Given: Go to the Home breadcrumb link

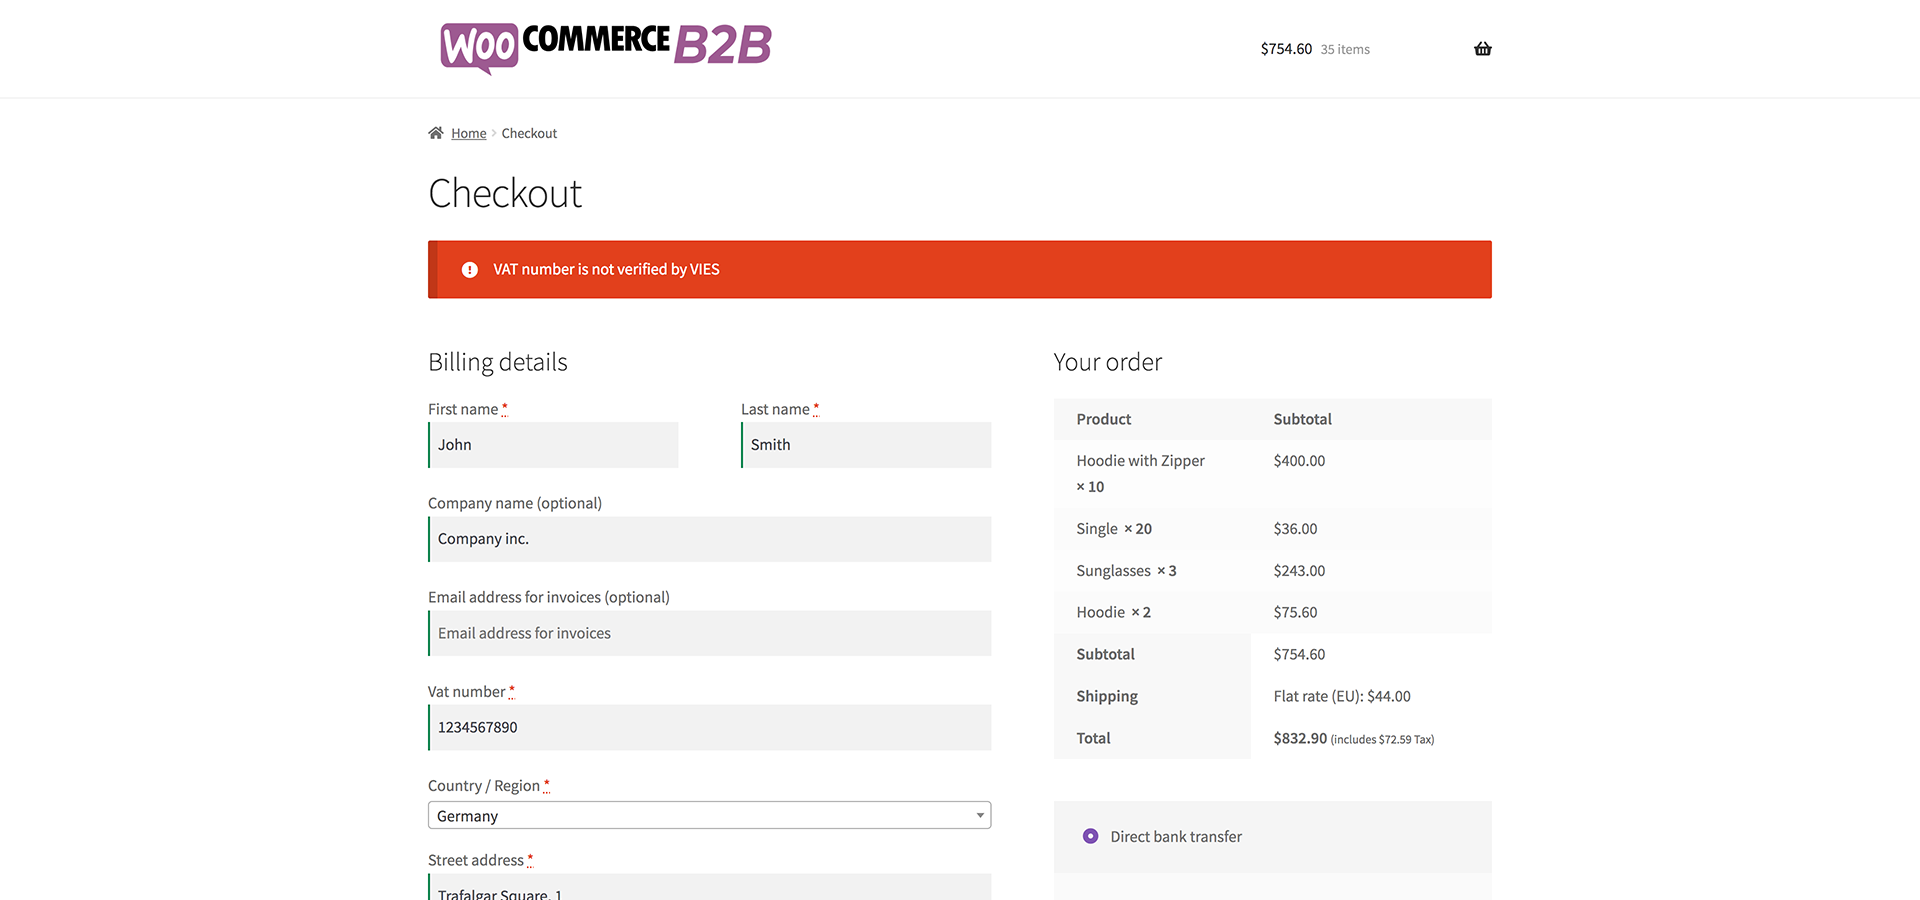Looking at the screenshot, I should (468, 134).
